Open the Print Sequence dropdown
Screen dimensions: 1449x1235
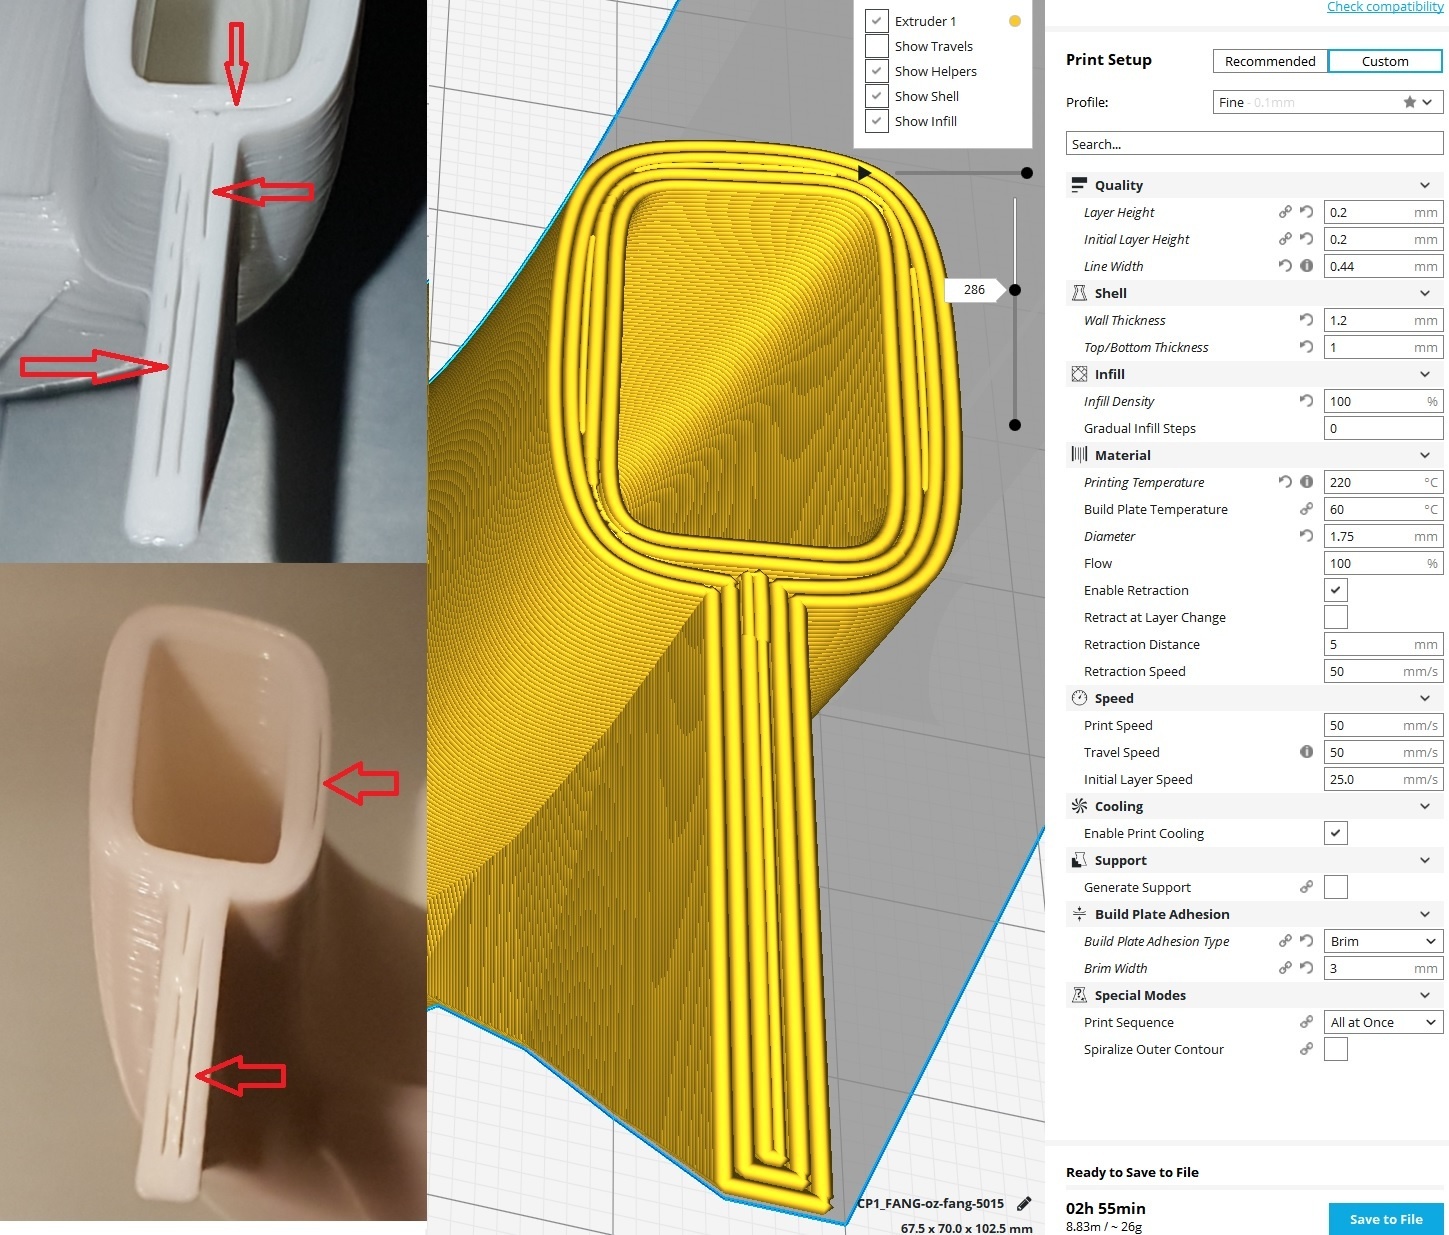(1383, 1022)
